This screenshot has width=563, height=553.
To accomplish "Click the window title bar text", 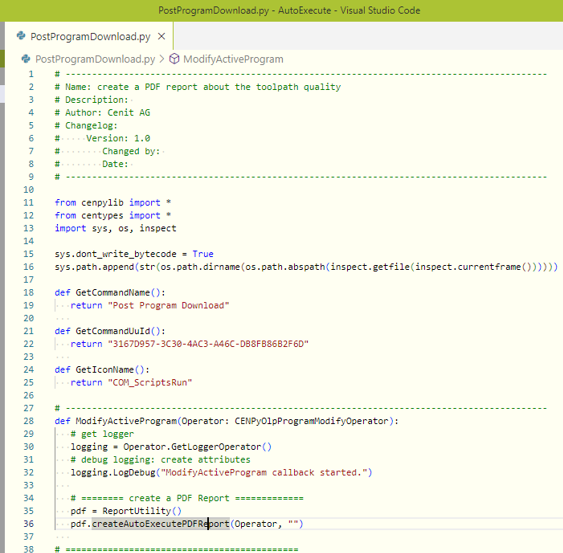I will pyautogui.click(x=289, y=10).
